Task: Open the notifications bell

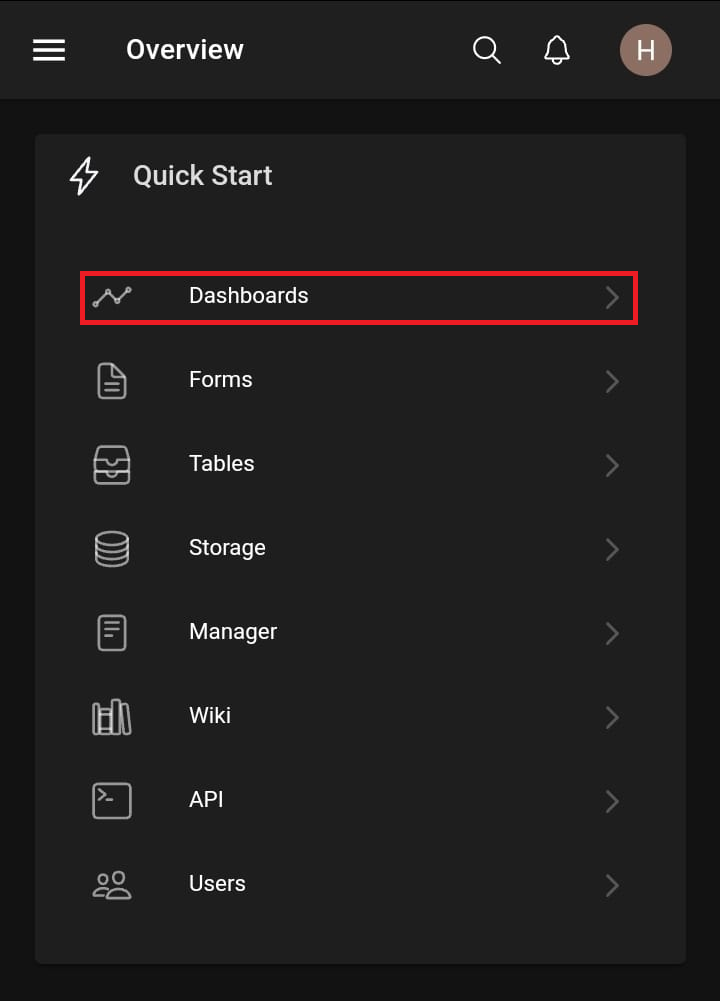Action: (x=557, y=50)
